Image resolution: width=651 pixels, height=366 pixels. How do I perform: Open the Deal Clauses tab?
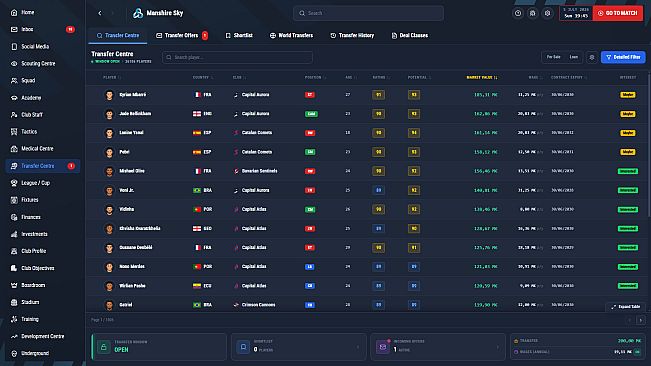coord(409,36)
